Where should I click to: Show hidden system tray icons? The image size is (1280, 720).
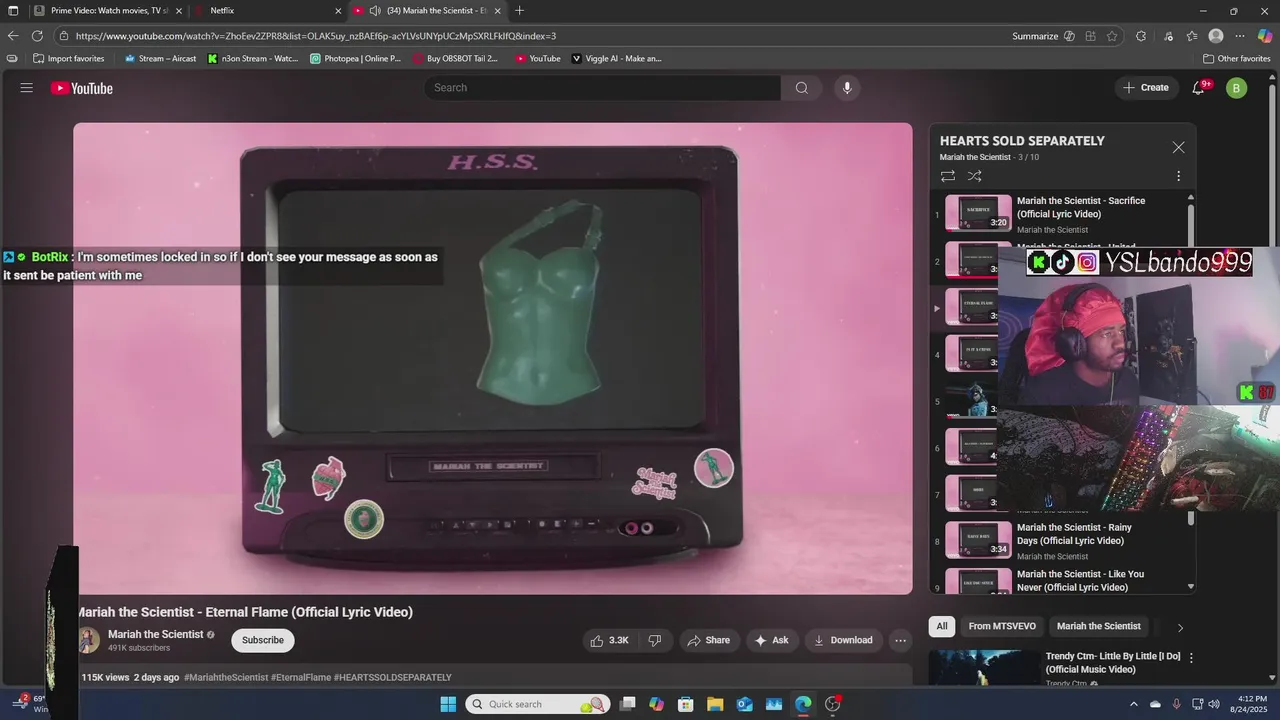[x=1133, y=704]
